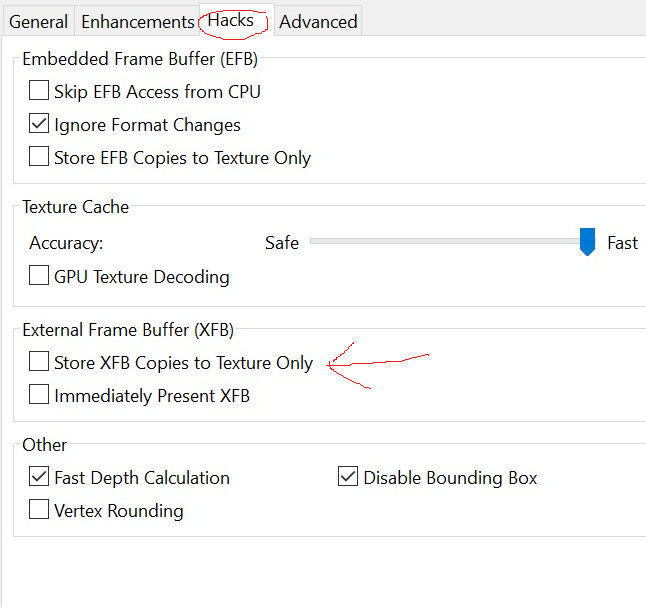Click the Disable Bounding Box label text

point(450,478)
